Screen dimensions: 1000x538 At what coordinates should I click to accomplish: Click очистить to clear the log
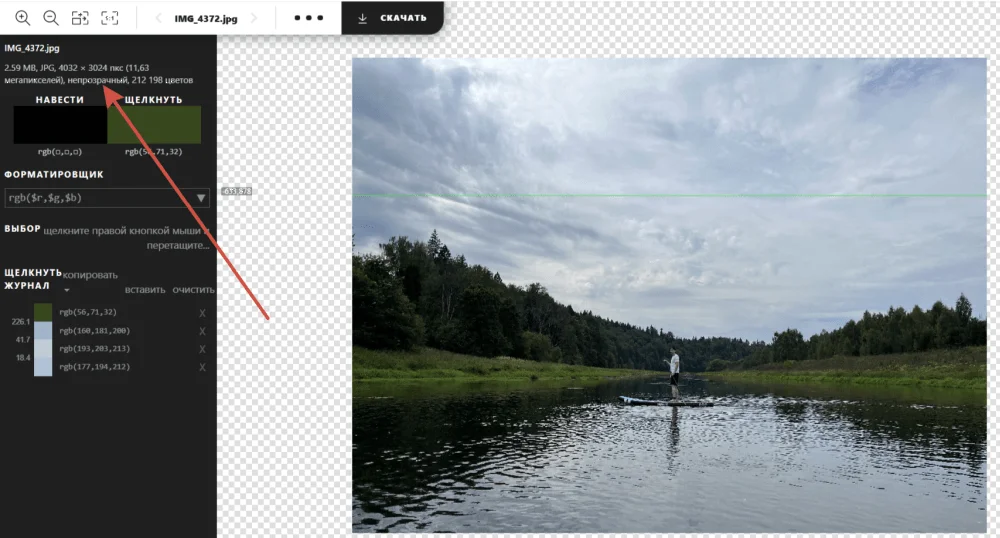click(193, 289)
